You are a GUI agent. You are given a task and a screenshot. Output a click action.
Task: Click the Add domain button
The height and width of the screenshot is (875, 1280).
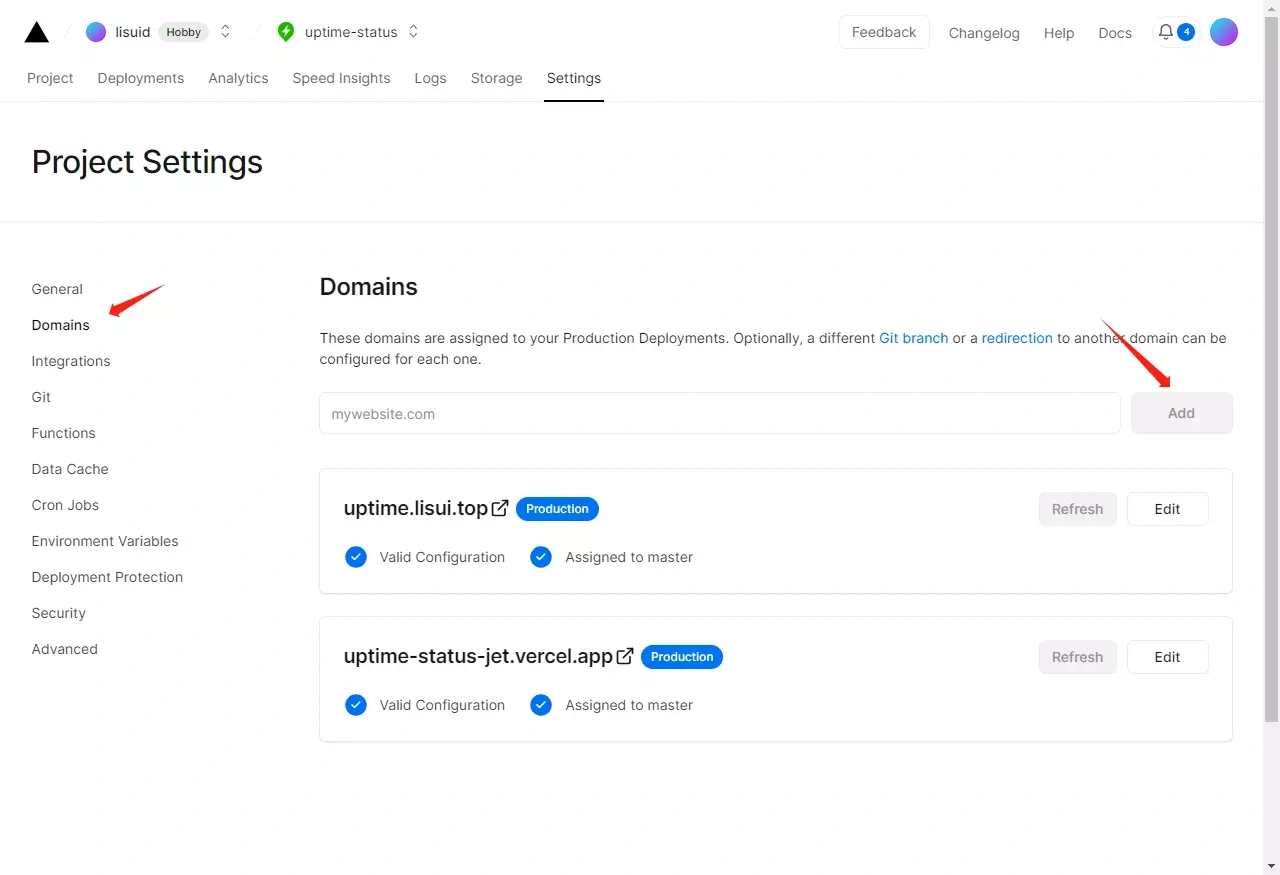(1181, 413)
